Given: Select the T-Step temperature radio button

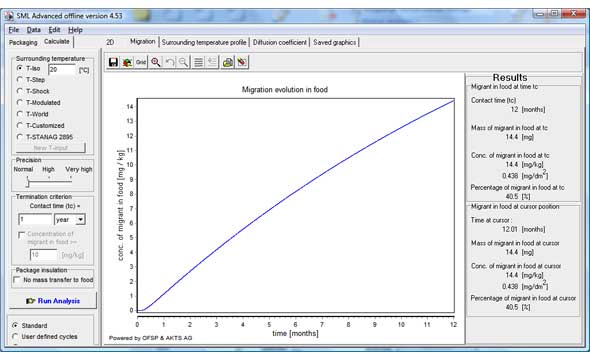Looking at the screenshot, I should pos(20,80).
